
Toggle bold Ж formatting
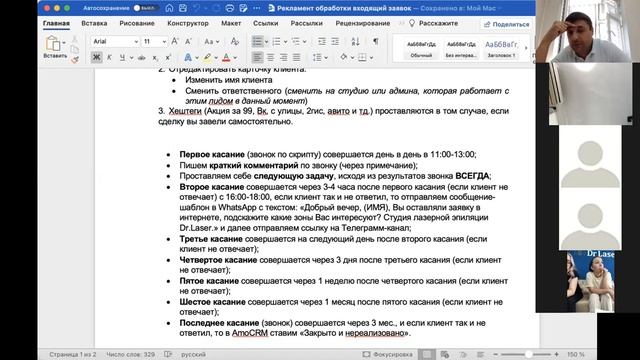click(x=96, y=57)
